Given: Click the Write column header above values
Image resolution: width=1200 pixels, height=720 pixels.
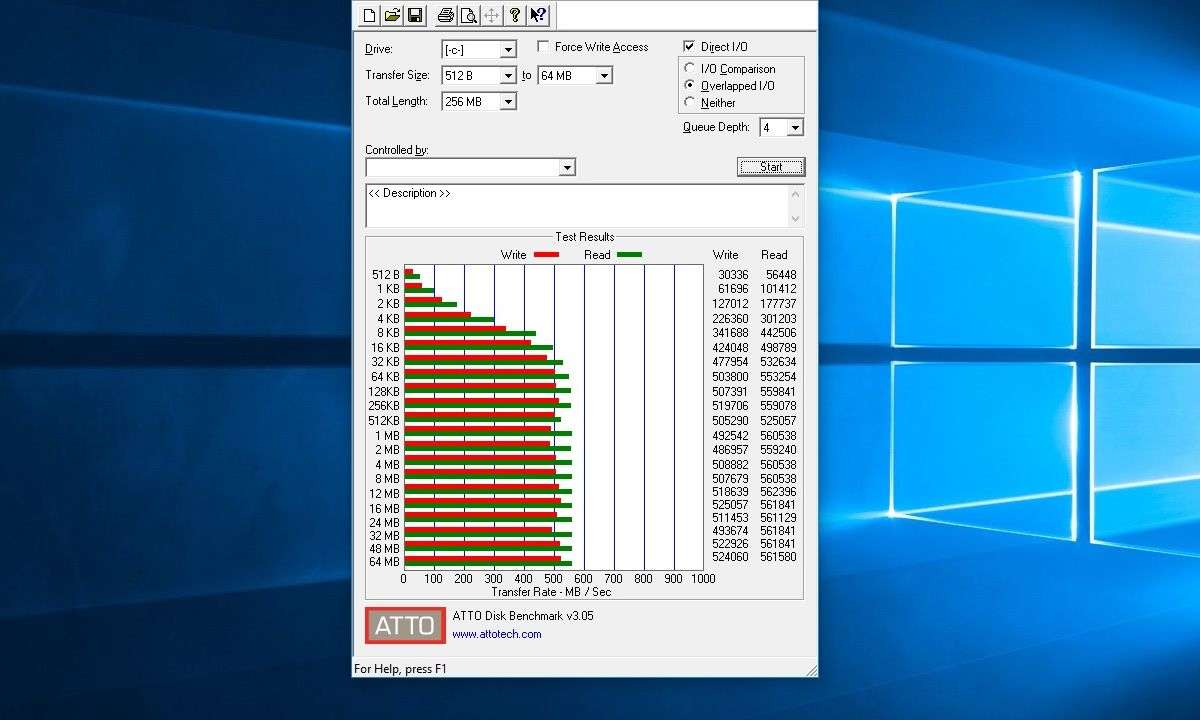Looking at the screenshot, I should coord(726,255).
